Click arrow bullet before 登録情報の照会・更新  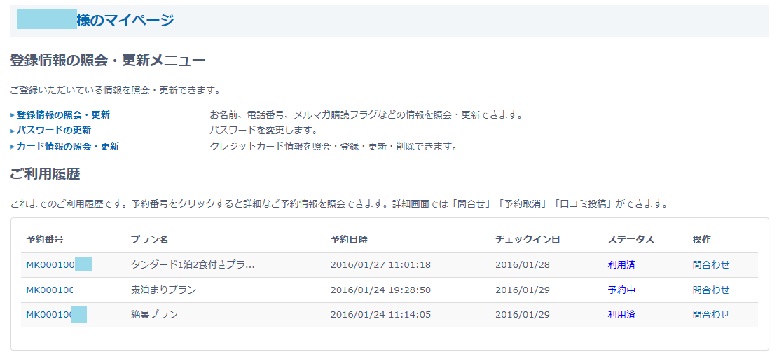[x=12, y=115]
